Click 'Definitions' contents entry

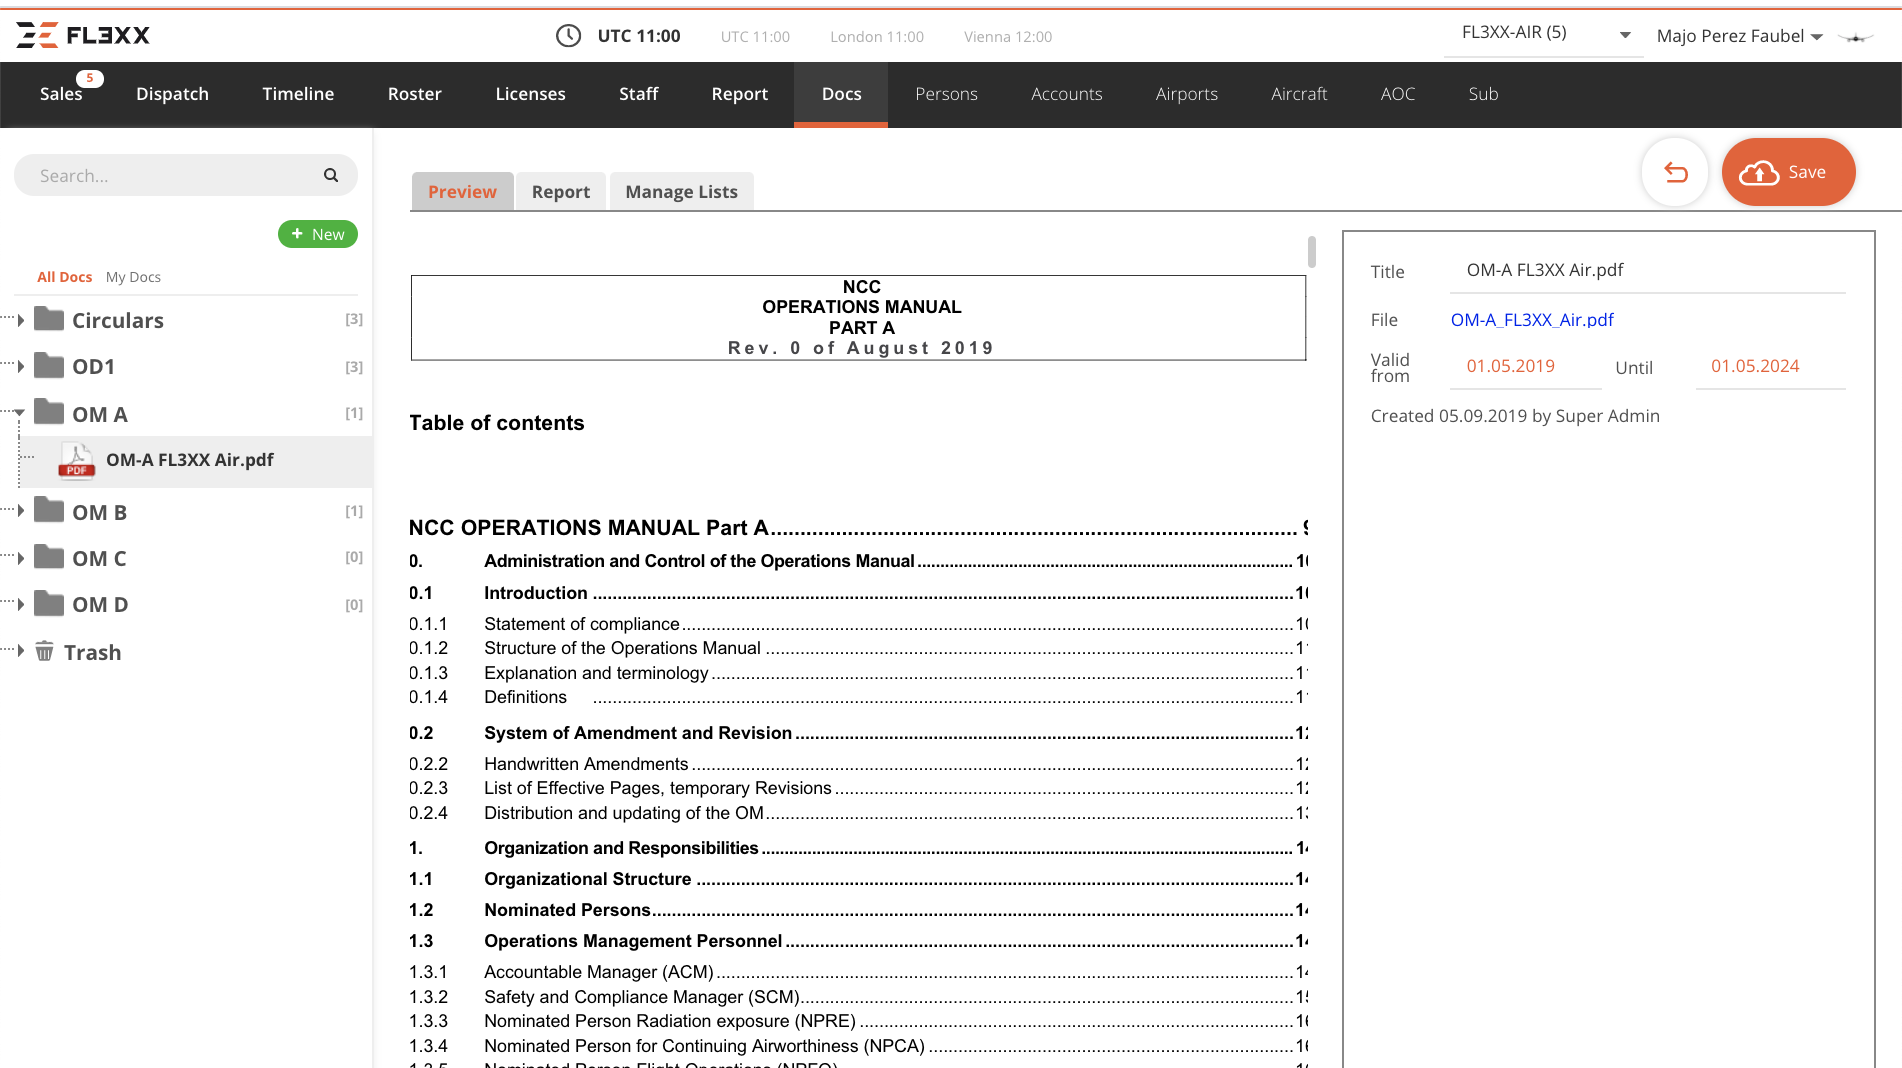[x=526, y=697]
